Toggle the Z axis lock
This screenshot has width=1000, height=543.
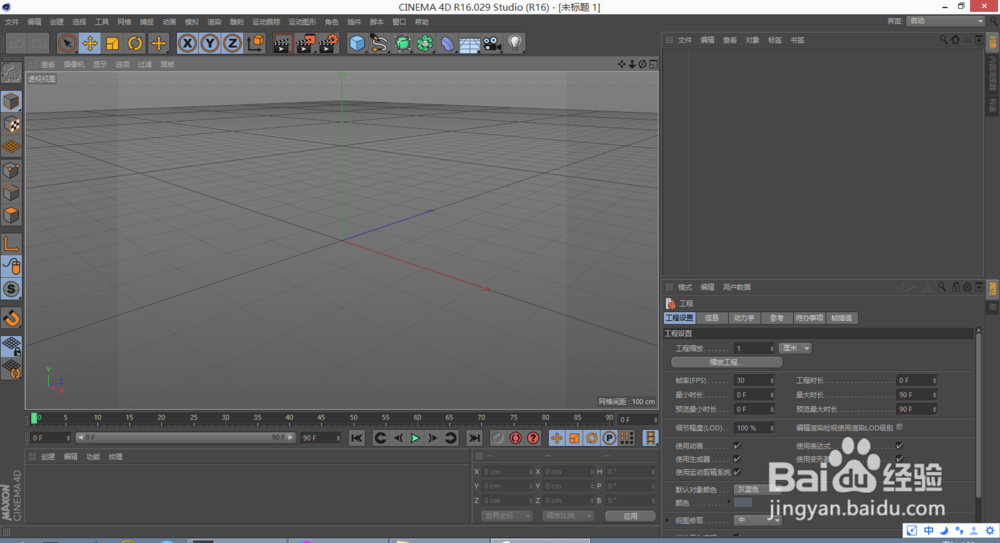coord(232,43)
